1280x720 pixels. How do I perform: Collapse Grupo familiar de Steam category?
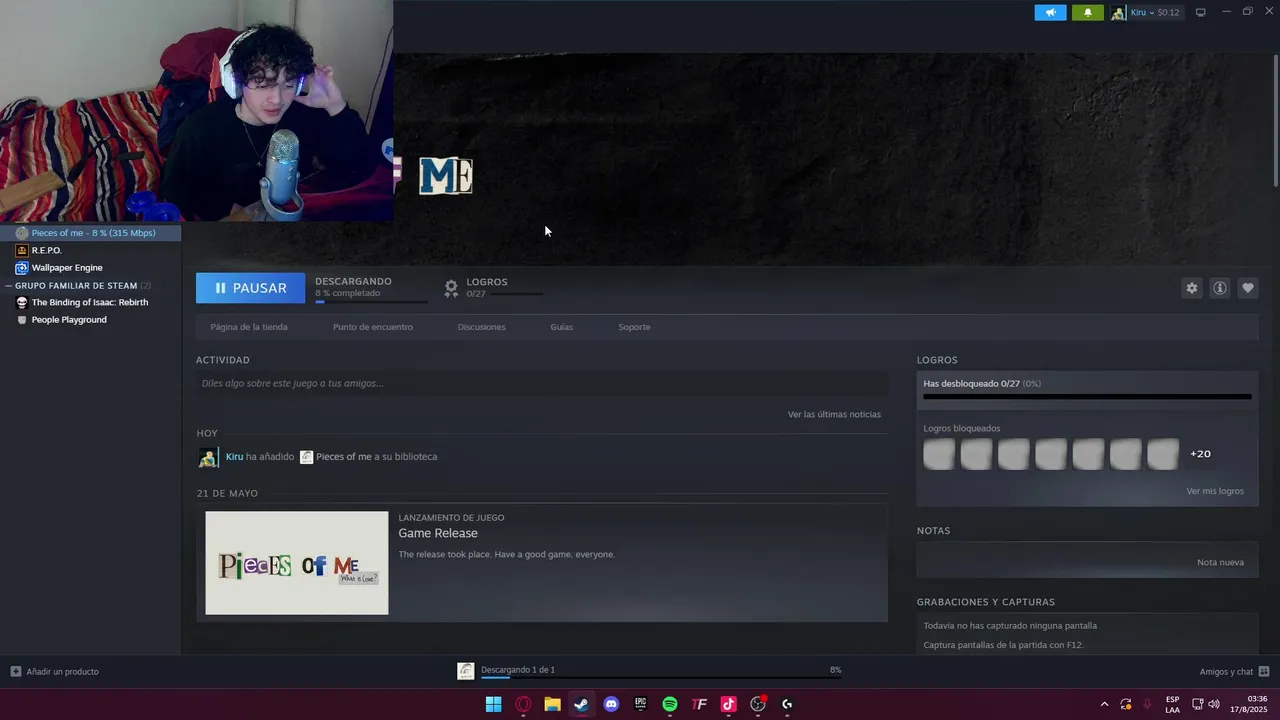[9, 286]
